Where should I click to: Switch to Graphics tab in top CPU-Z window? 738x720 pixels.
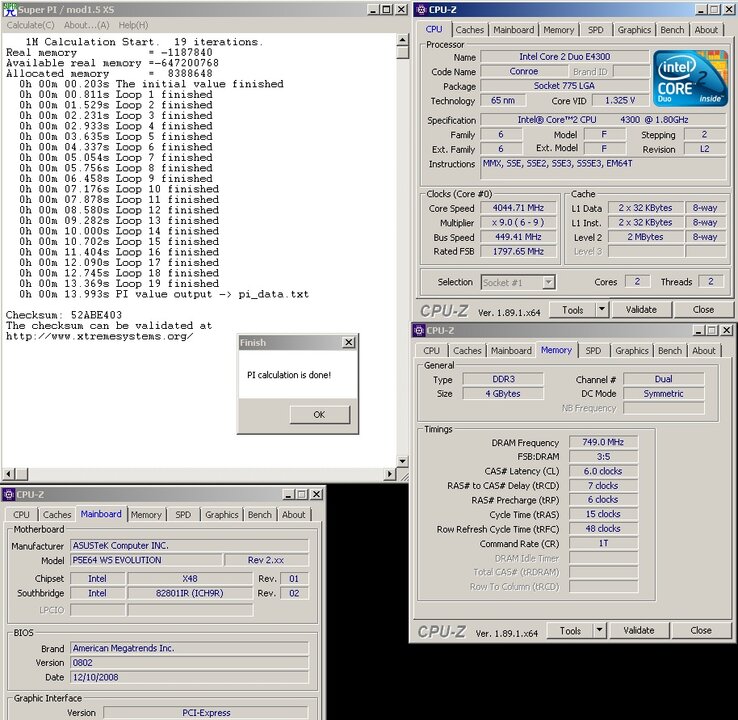point(634,30)
